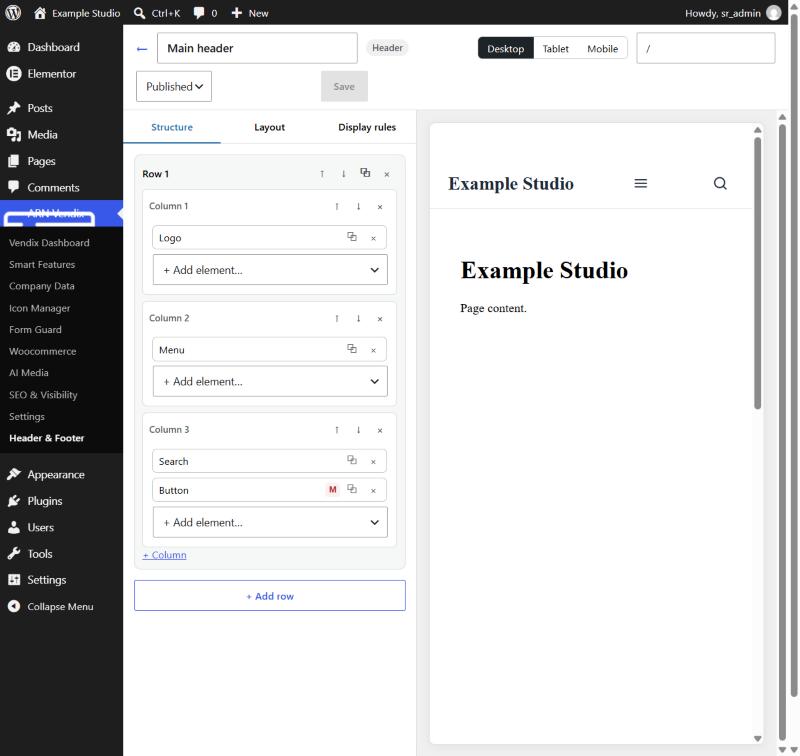Viewport: 800px width, 756px height.
Task: Click the + Column link
Action: click(165, 555)
